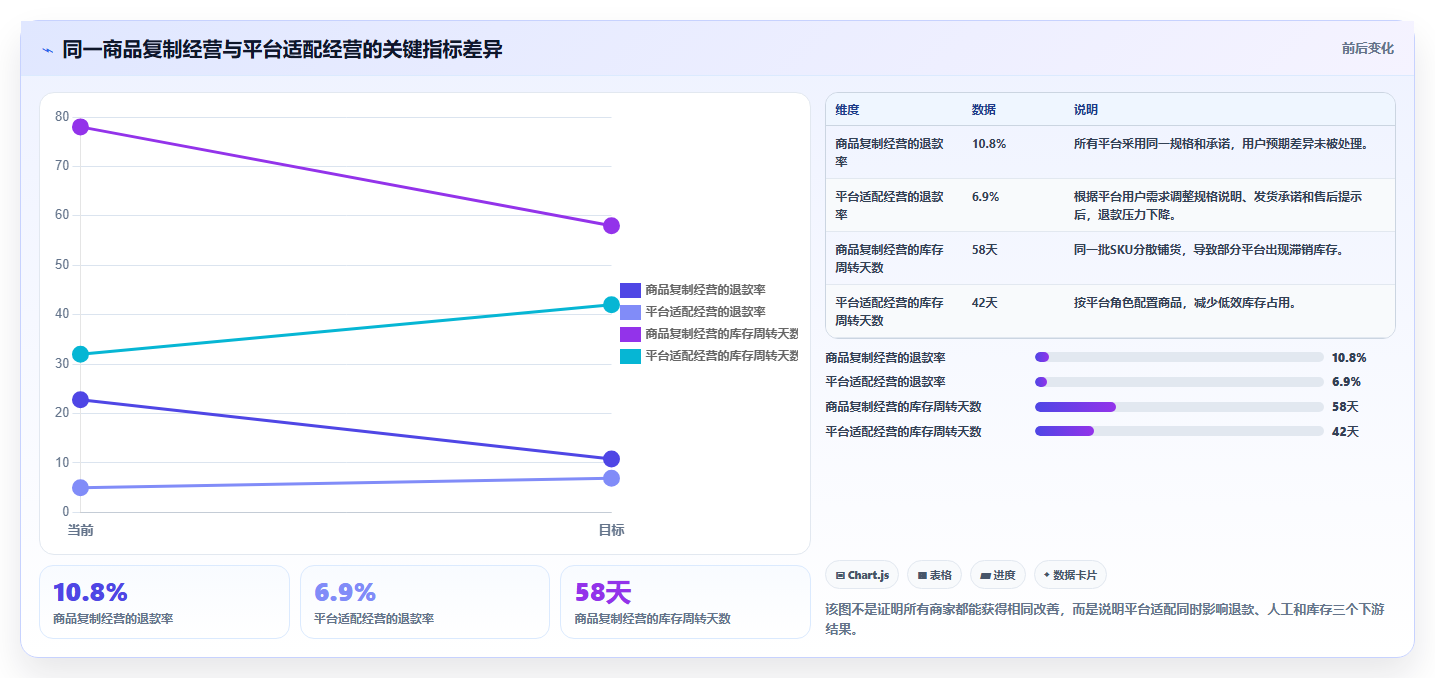1435x678 pixels.
Task: Click the 42天 progress bar
Action: pos(1179,432)
